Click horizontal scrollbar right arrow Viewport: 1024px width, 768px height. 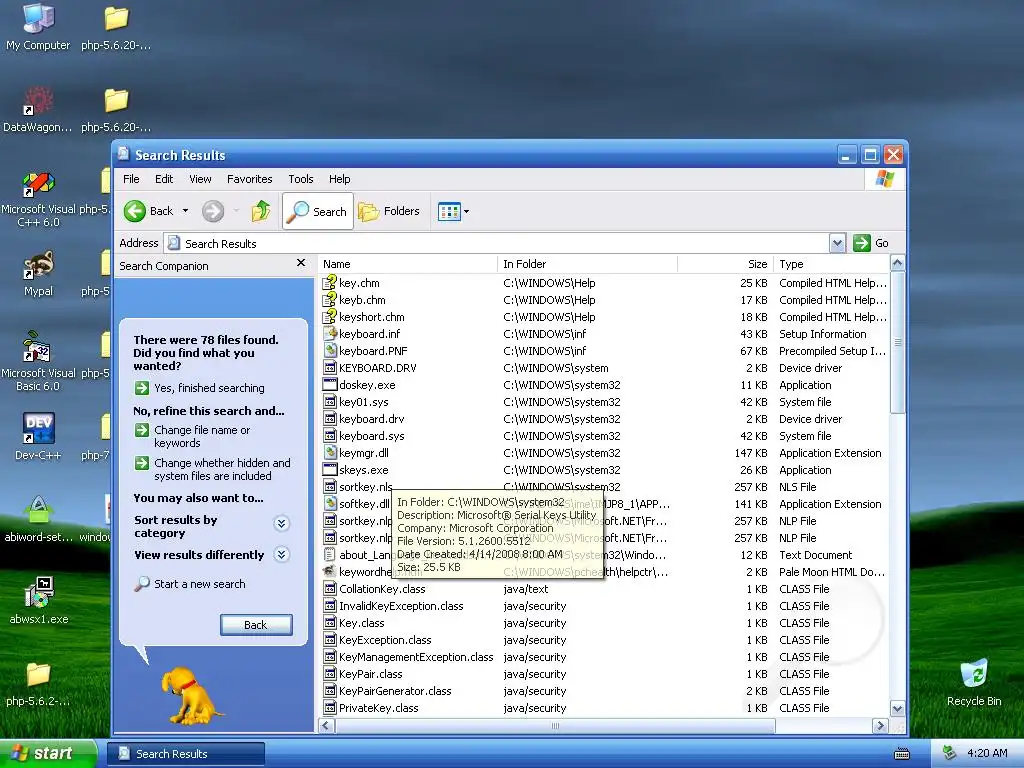point(880,726)
